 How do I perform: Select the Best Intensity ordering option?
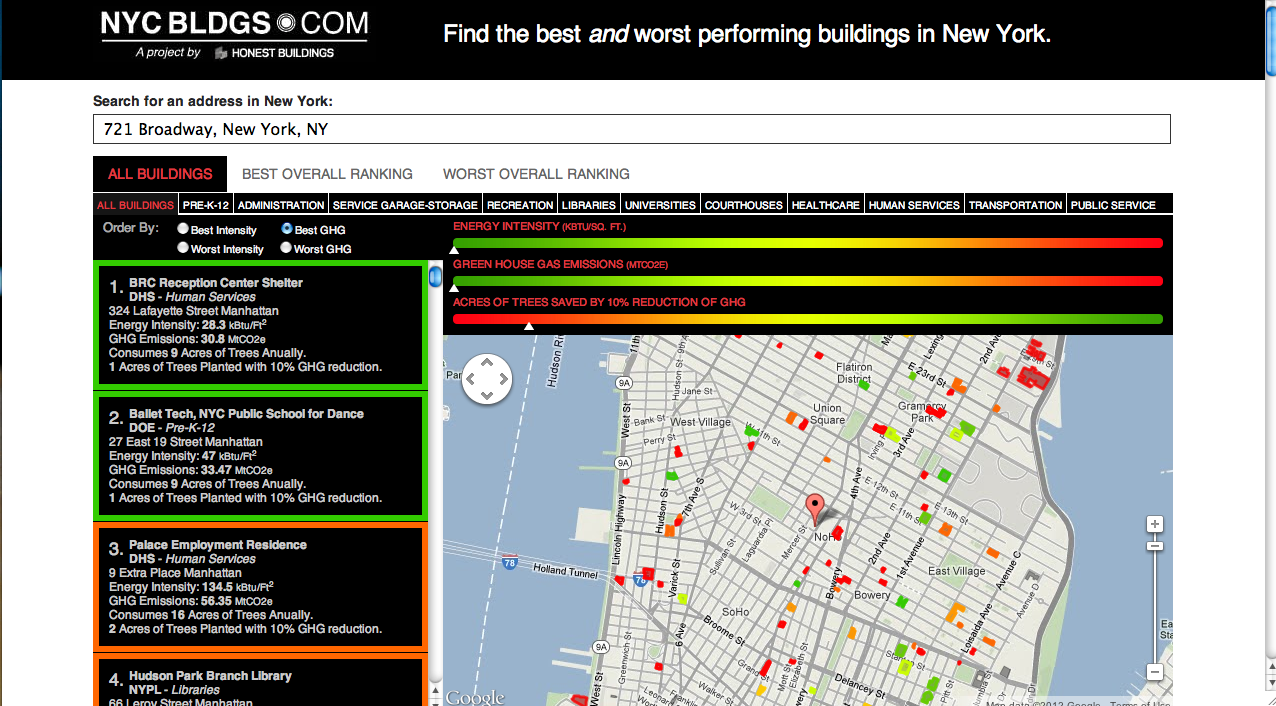tap(183, 229)
